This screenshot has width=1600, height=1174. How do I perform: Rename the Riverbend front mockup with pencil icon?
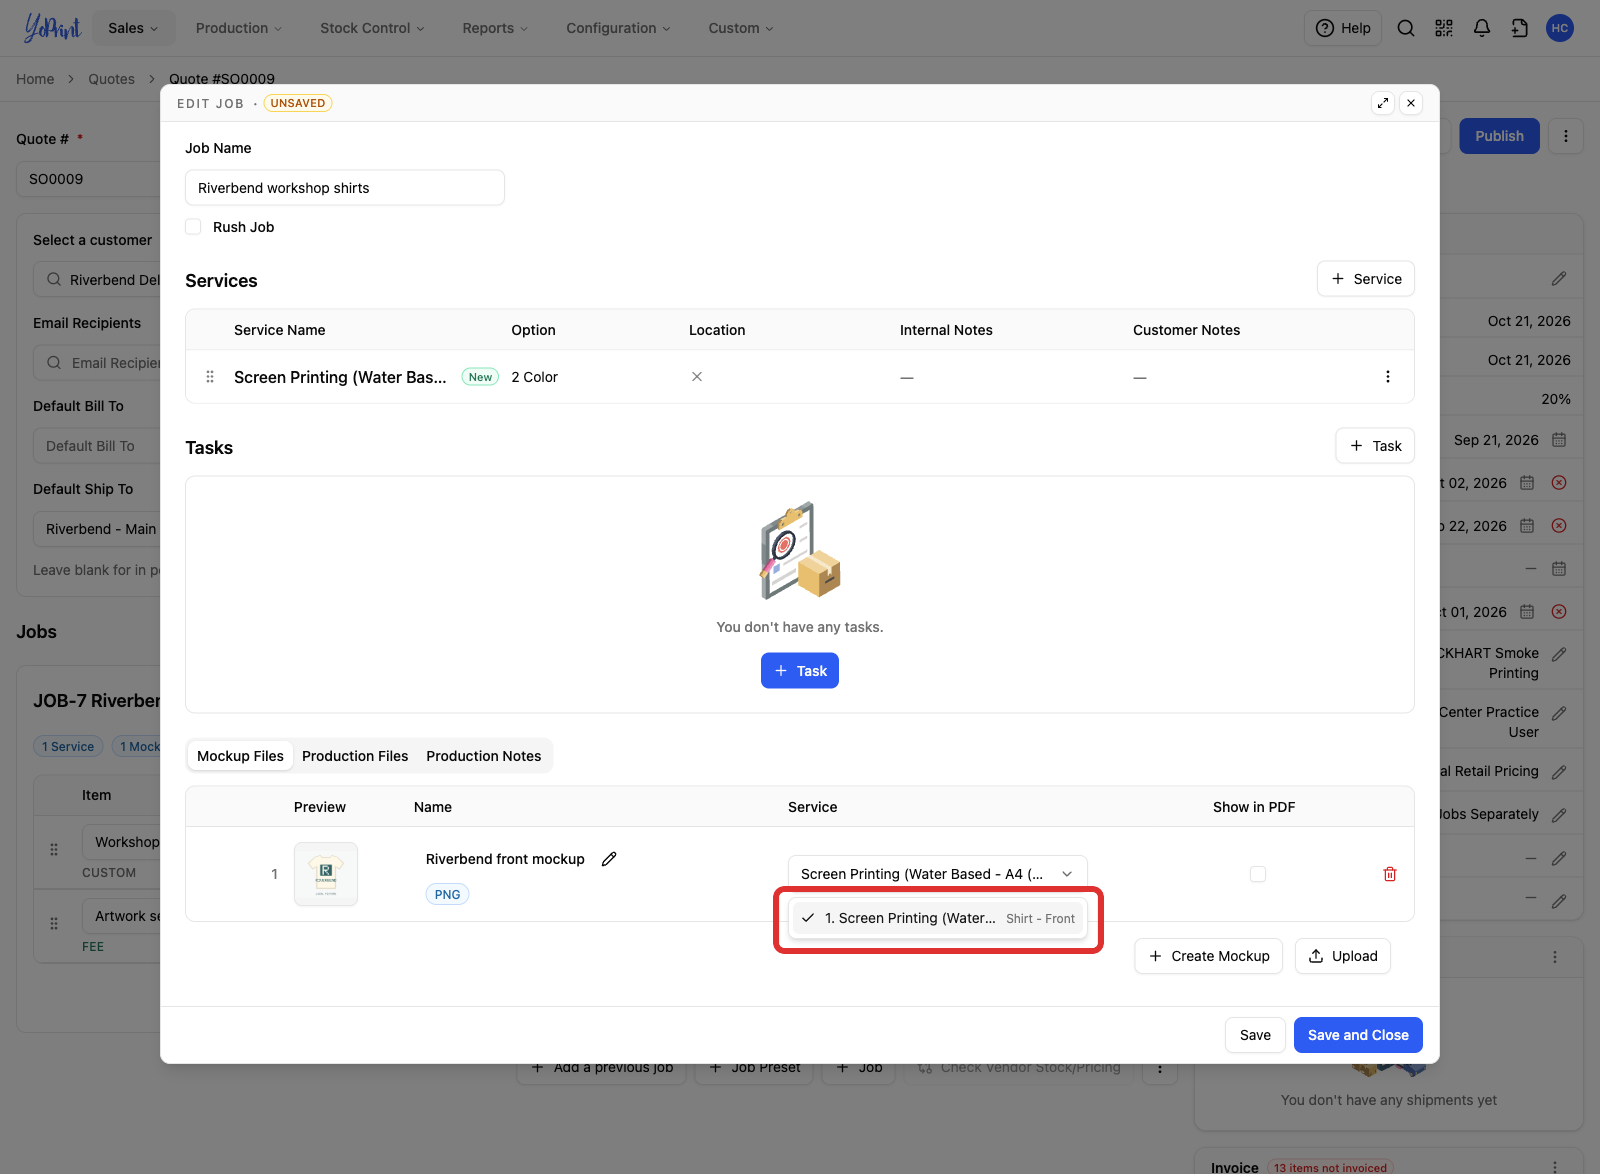click(609, 859)
